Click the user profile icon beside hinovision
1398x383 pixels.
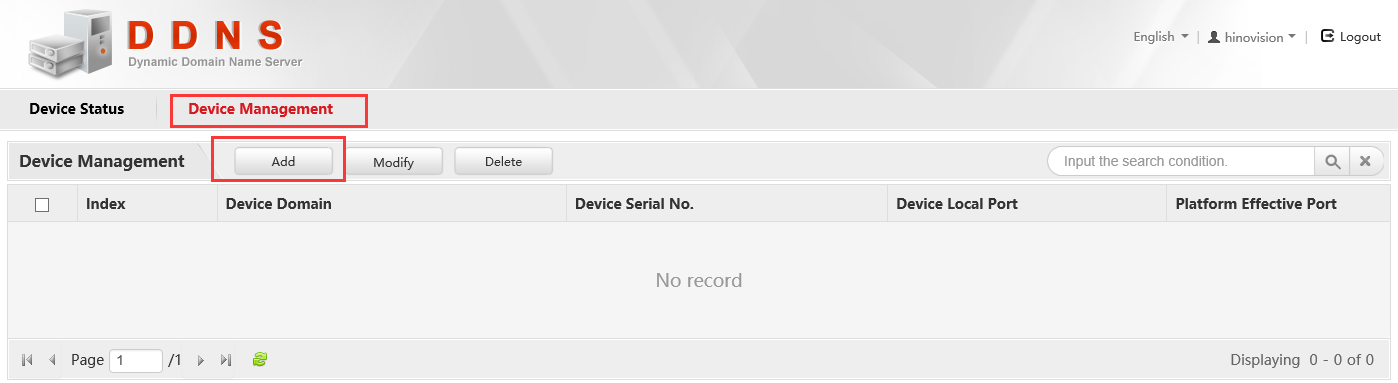(x=1214, y=36)
